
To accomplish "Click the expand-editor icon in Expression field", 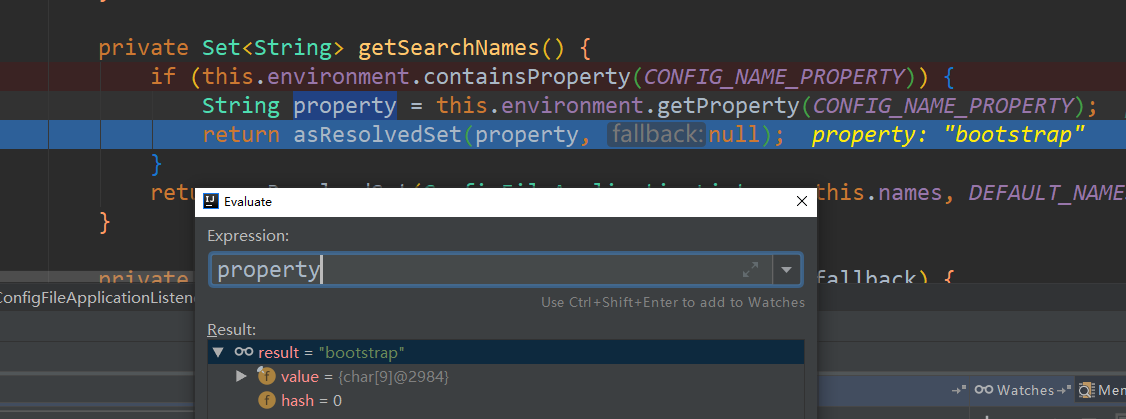I will 750,270.
